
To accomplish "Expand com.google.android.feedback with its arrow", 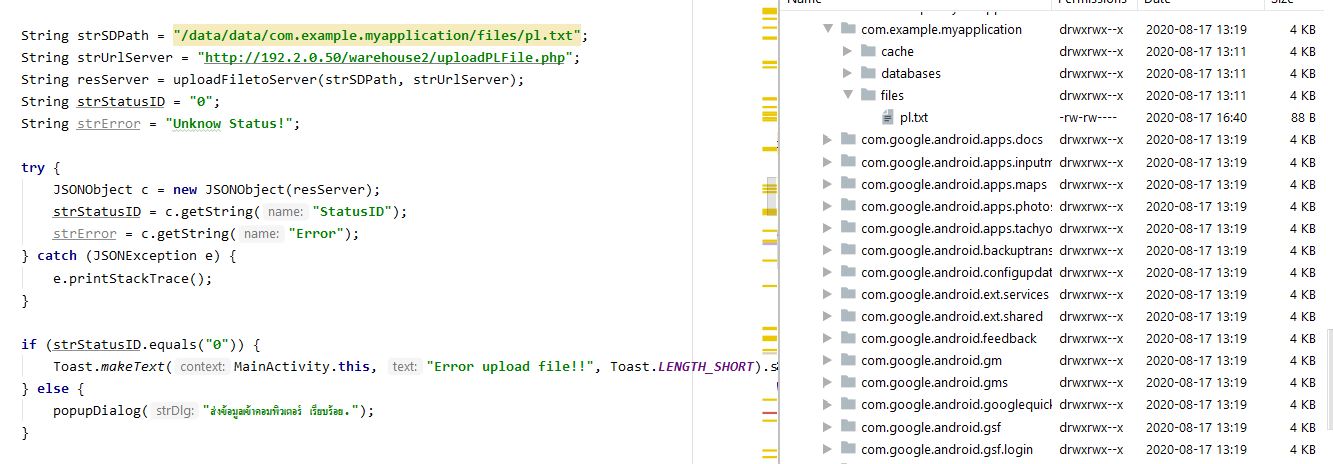I will 828,338.
